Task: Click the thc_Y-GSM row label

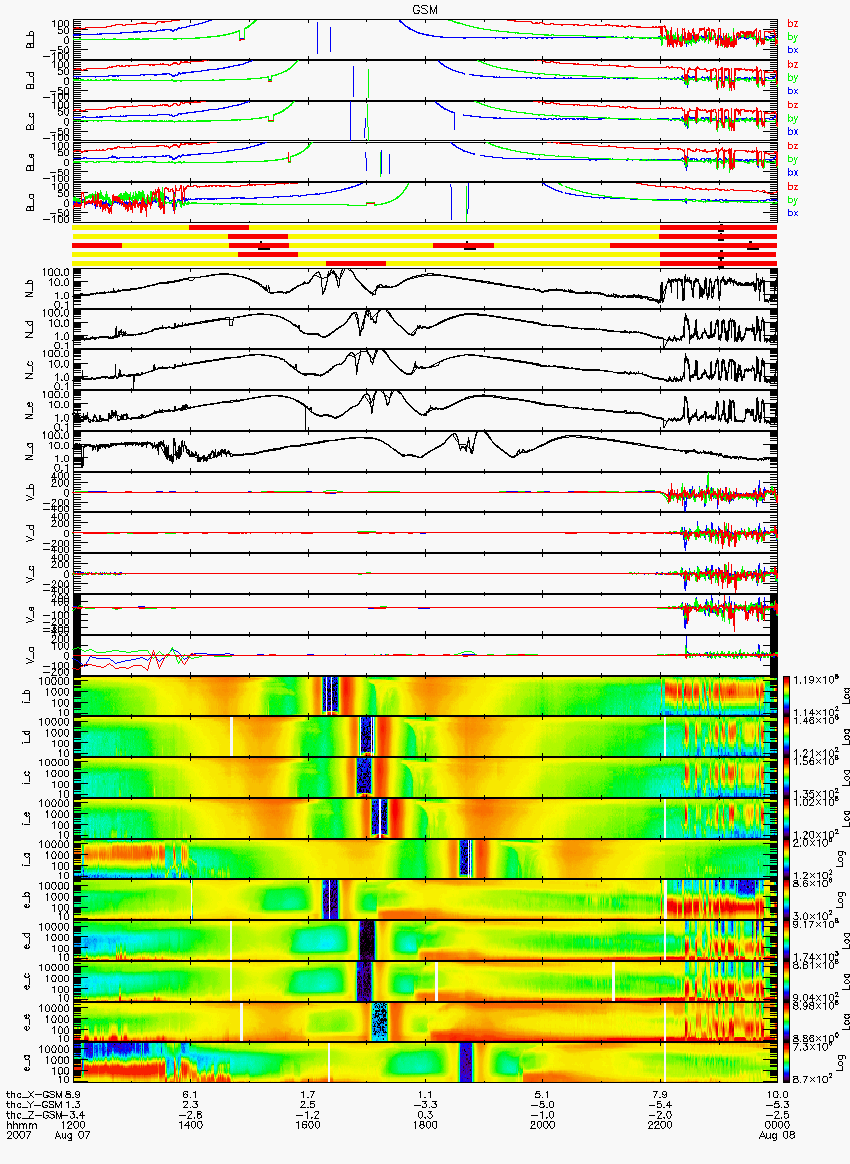Action: pos(34,1105)
